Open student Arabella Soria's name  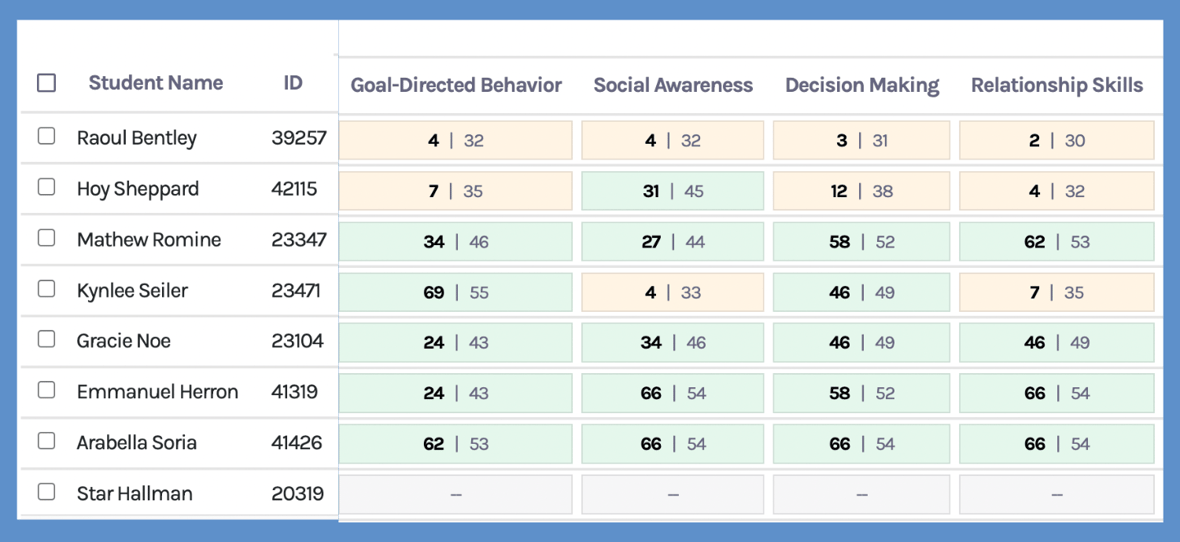pos(137,442)
